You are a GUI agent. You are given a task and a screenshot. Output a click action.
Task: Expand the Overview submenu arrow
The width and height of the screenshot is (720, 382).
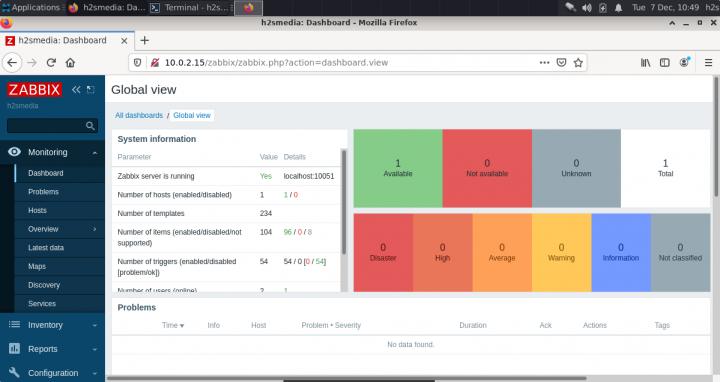95,229
